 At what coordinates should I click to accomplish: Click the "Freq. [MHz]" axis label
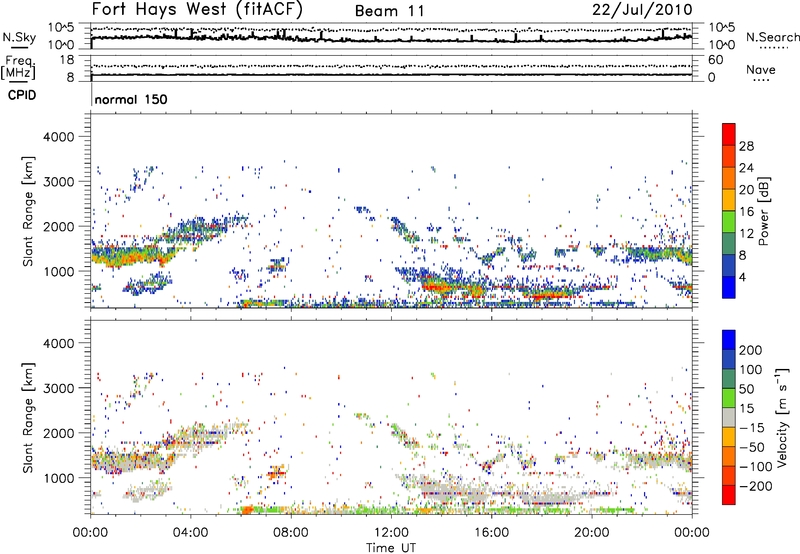18,68
